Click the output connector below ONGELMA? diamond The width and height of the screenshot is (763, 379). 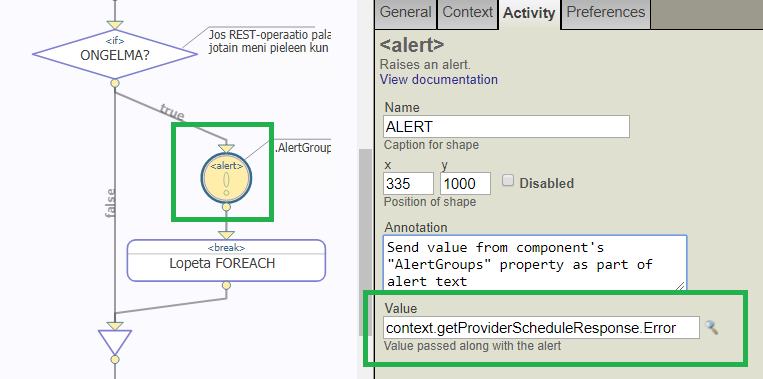[x=115, y=83]
